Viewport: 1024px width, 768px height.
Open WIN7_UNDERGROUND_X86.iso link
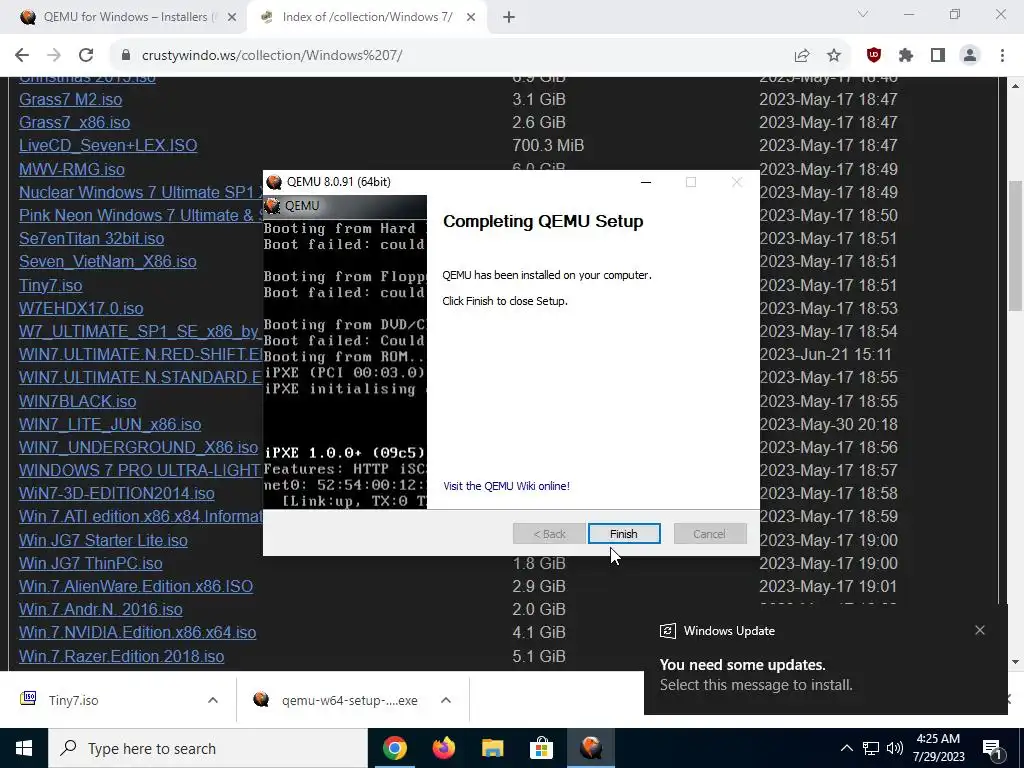(x=138, y=447)
